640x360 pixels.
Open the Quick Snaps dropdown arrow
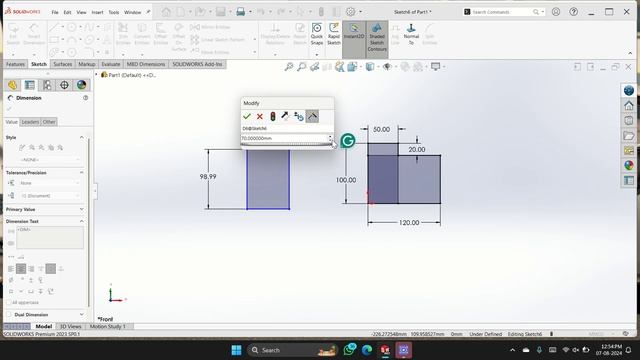coord(317,54)
